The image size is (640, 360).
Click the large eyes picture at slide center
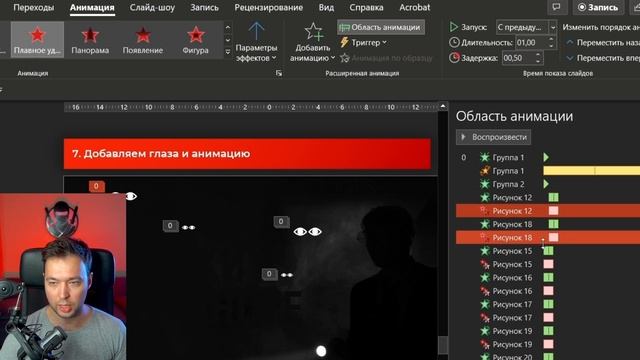[308, 232]
